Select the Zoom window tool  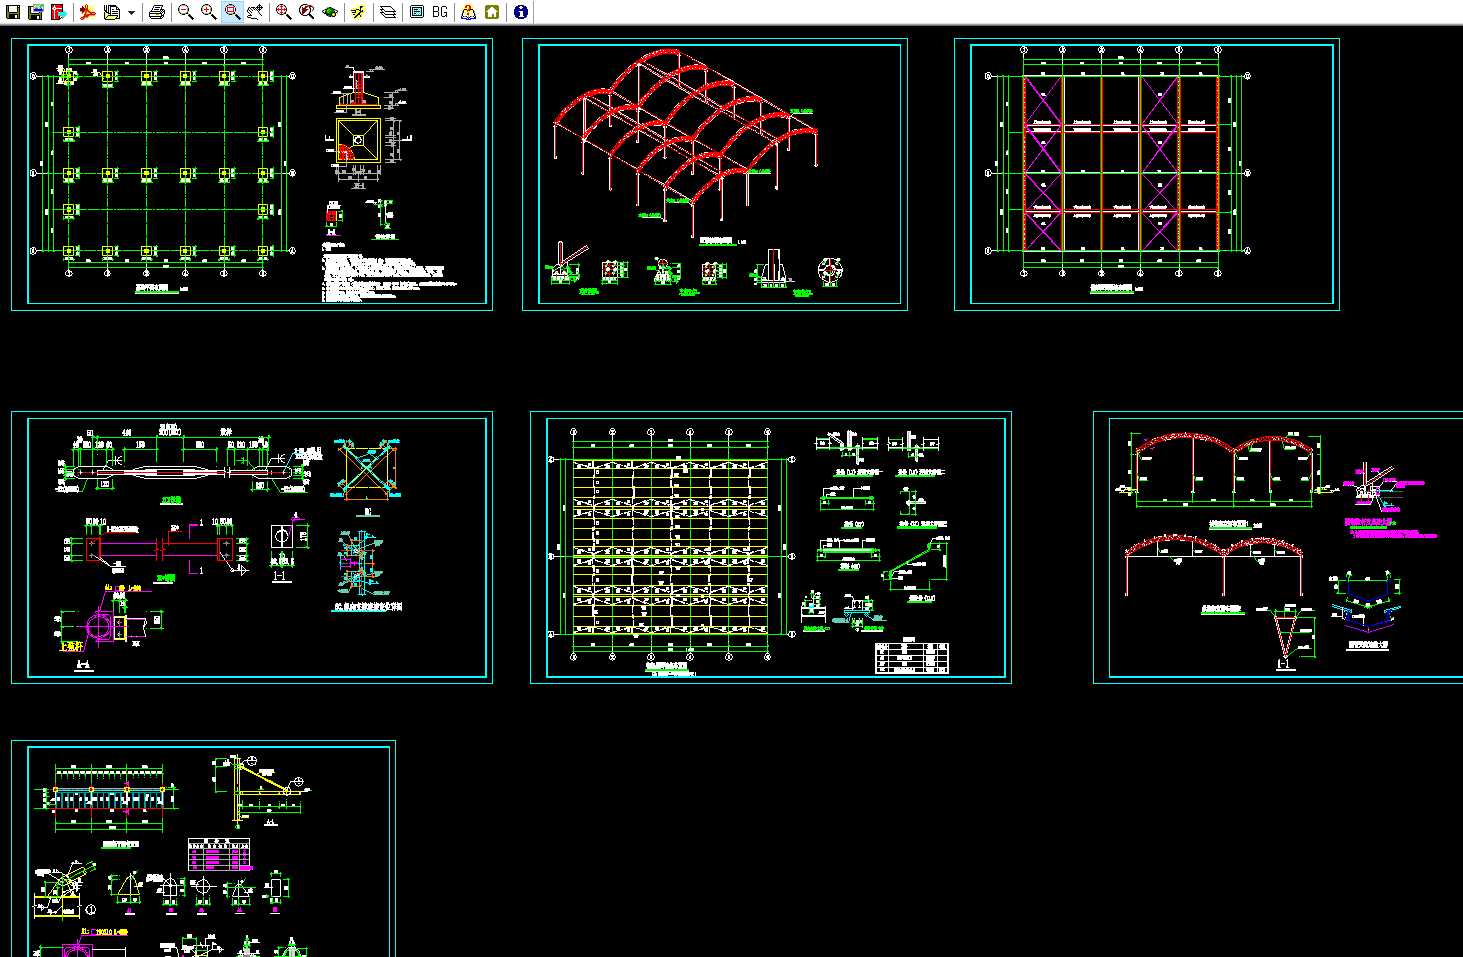[x=232, y=12]
